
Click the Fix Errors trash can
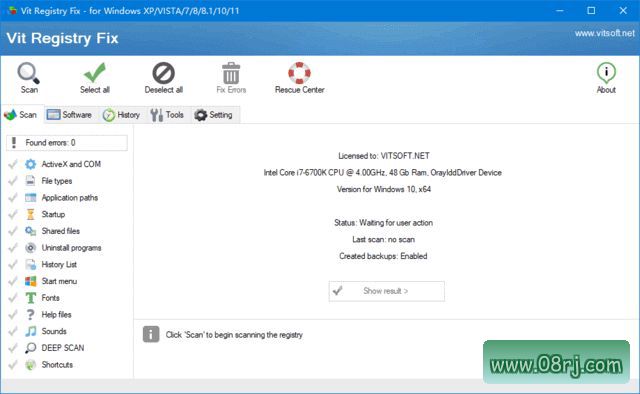(x=231, y=73)
